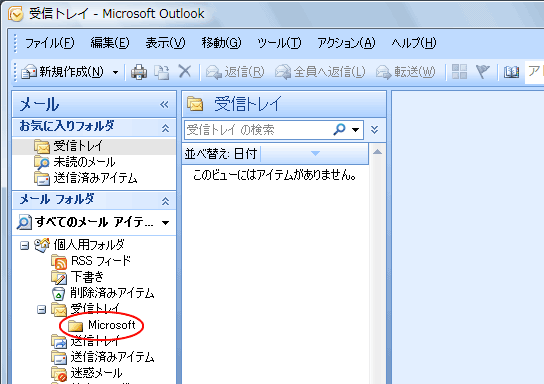Click the 迷惑メール folder icon

tap(59, 374)
